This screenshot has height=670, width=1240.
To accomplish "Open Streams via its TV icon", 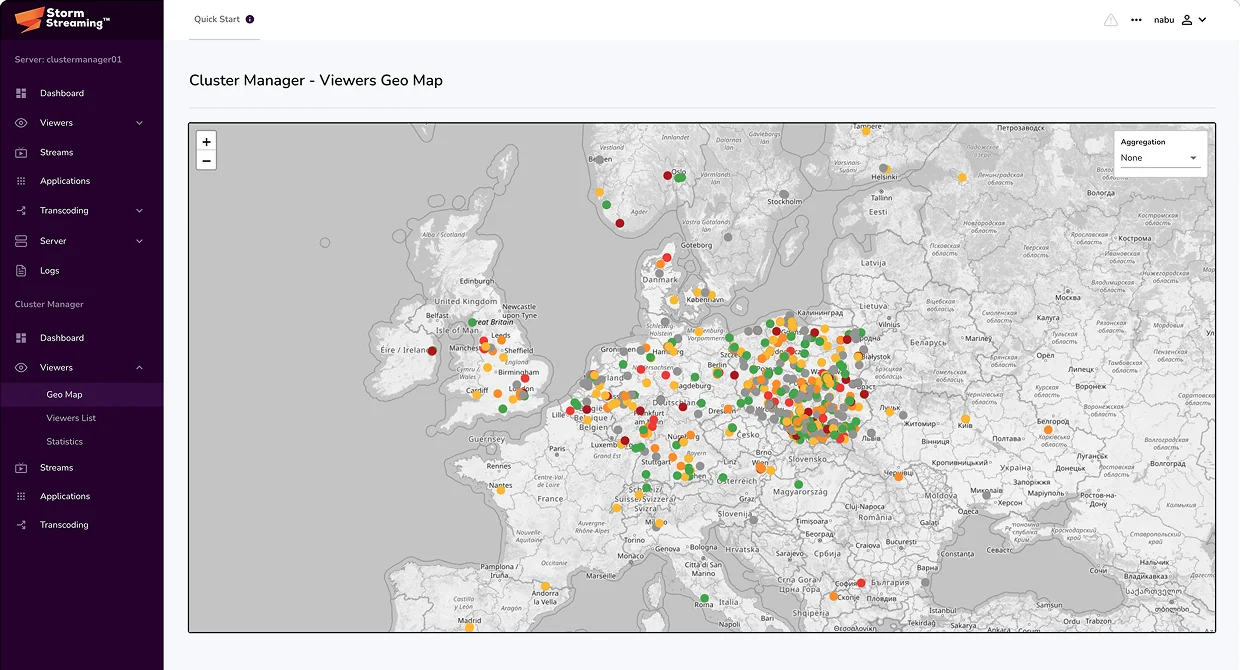I will tap(22, 152).
